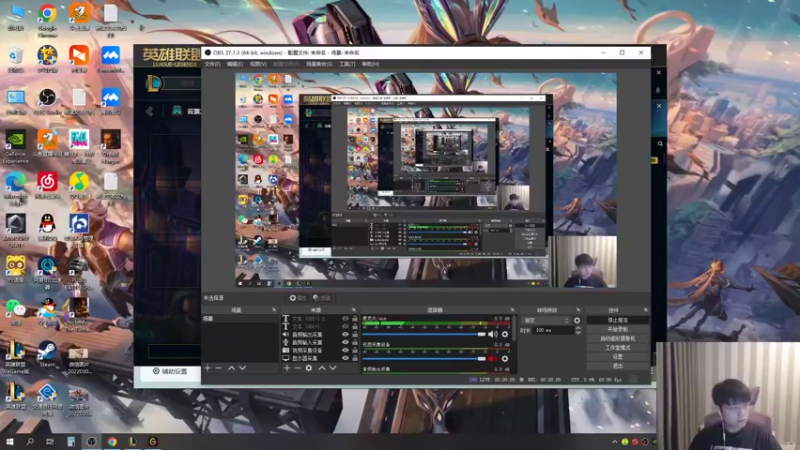Toggle lock on 显示器采集 source
800x450 pixels.
click(x=355, y=358)
